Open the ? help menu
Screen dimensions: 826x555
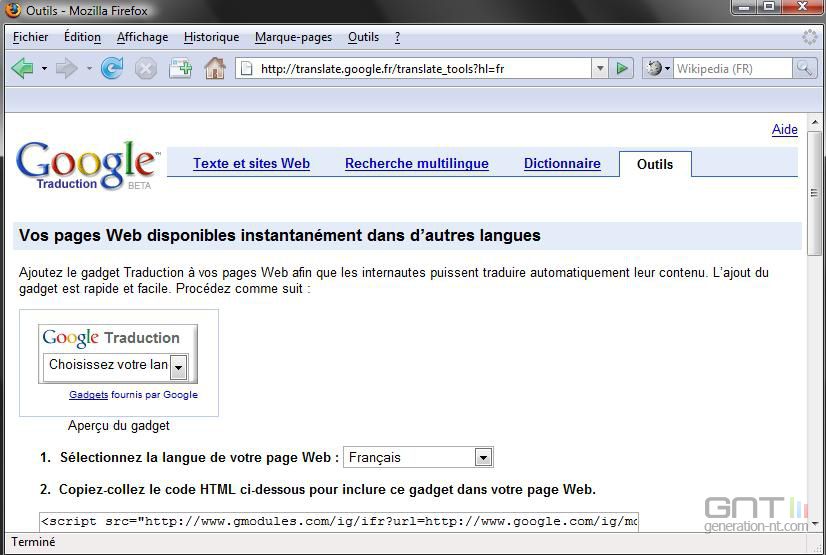[397, 37]
